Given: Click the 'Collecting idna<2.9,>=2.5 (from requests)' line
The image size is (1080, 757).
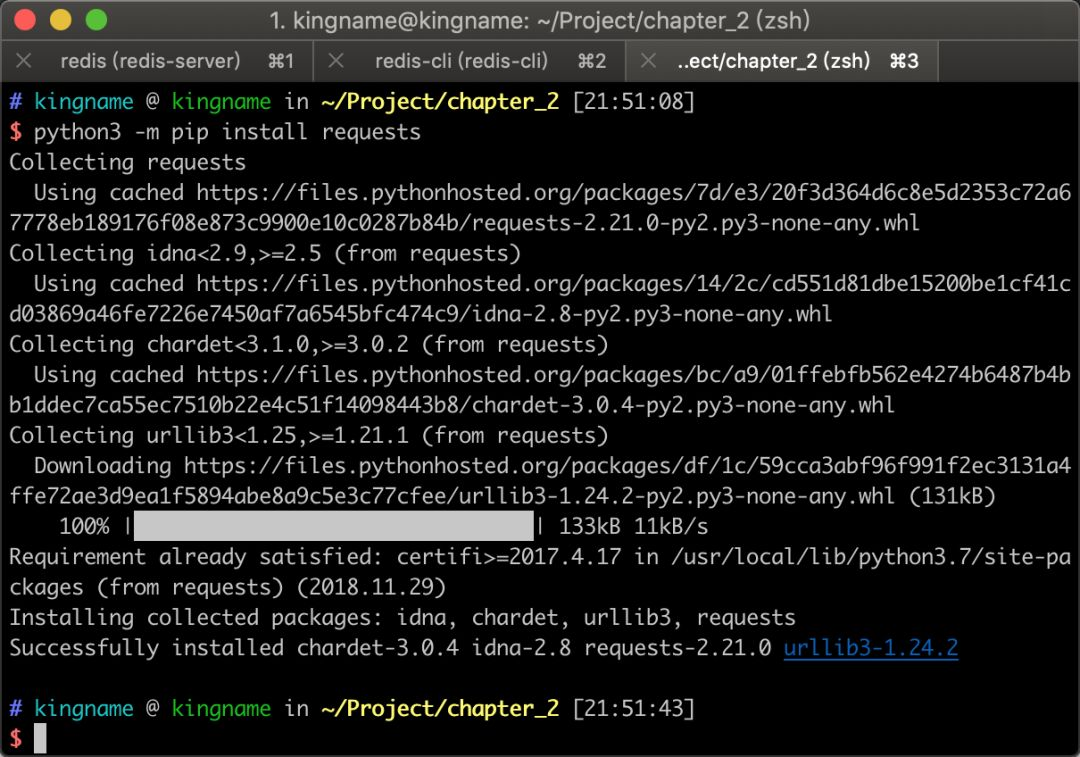Looking at the screenshot, I should coord(265,253).
